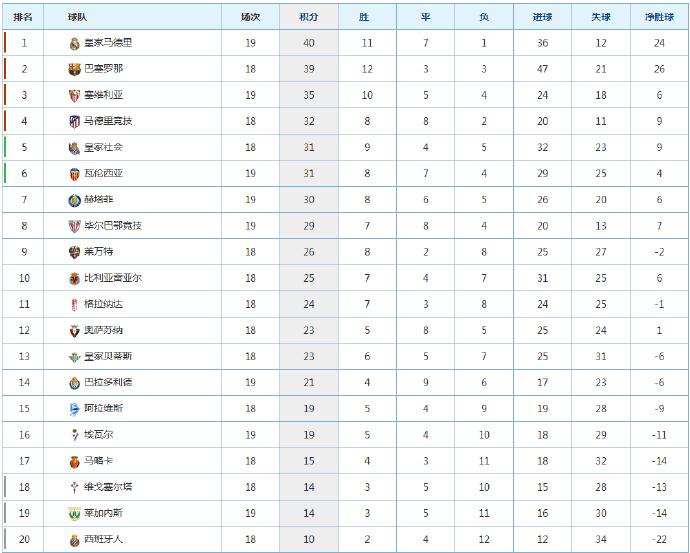Open the 奥萨苏纳 team link
The width and height of the screenshot is (690, 553).
103,330
